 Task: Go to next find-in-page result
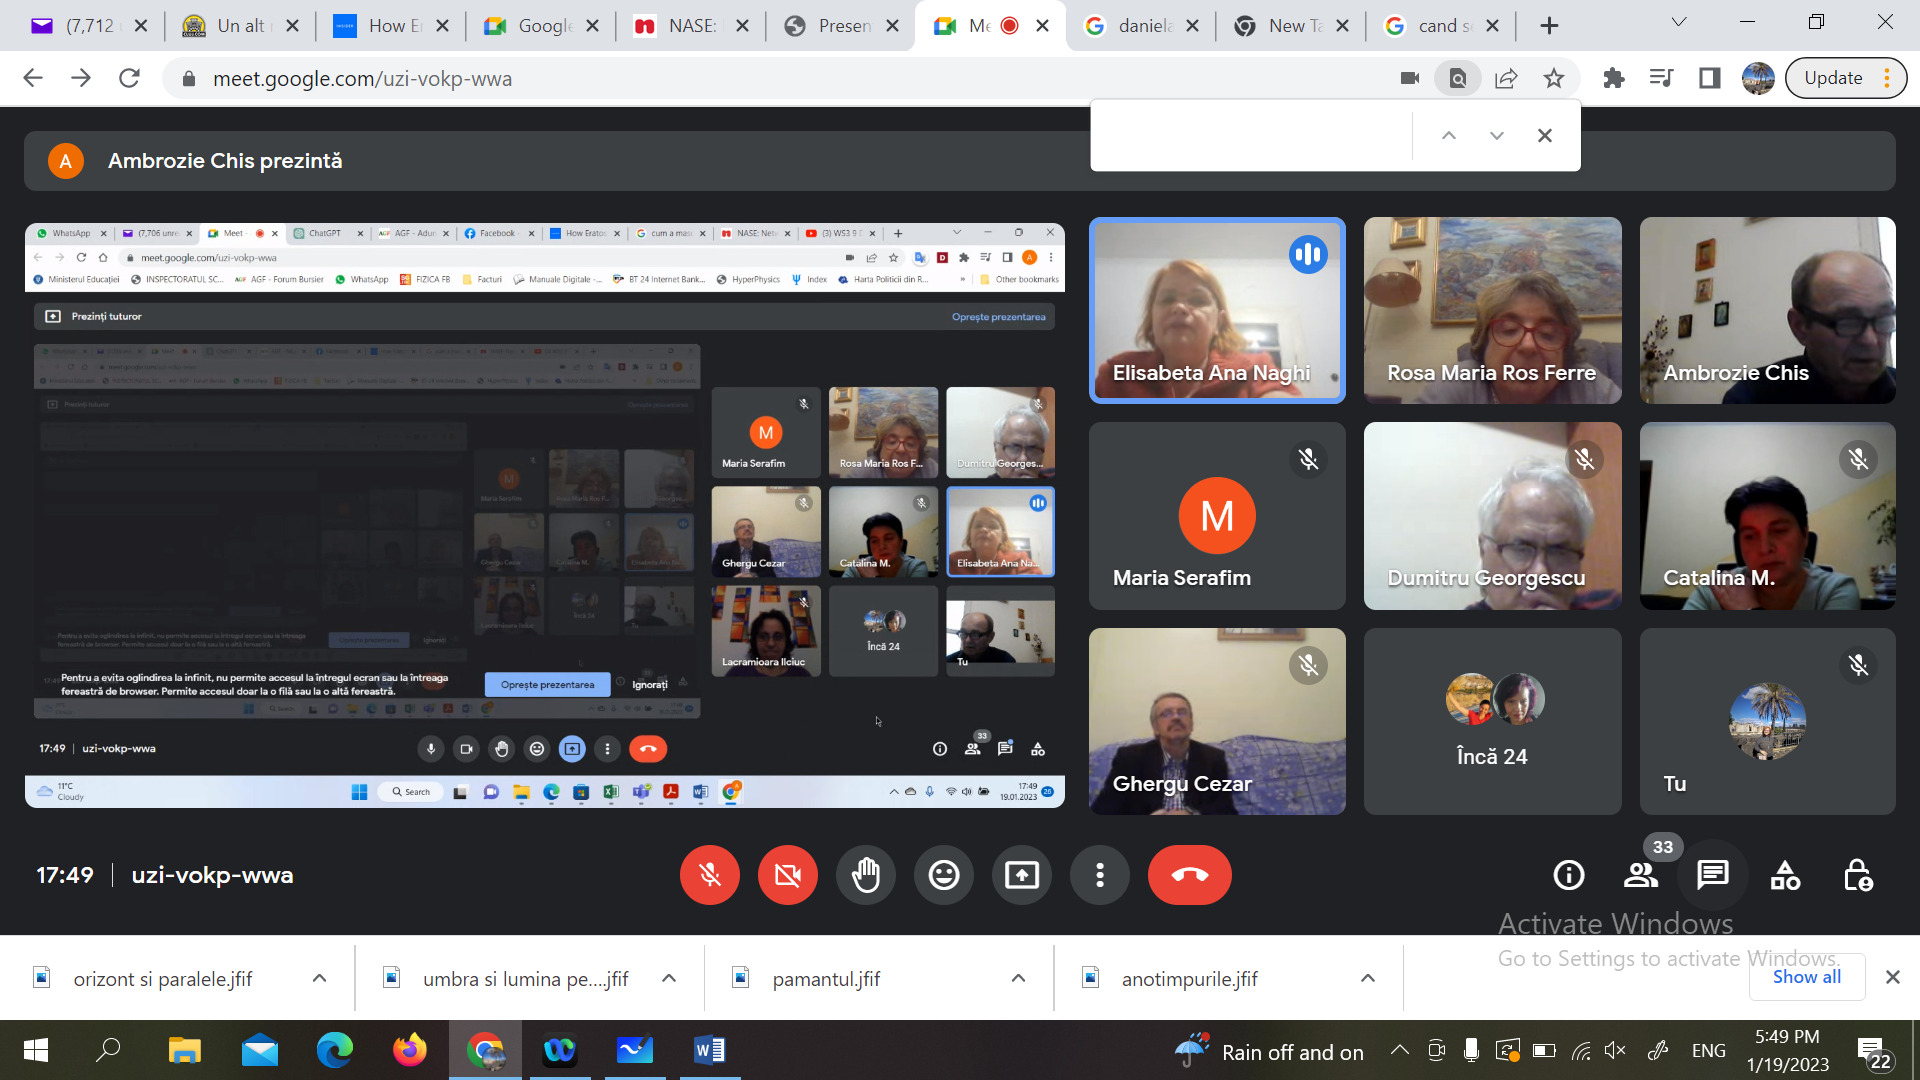(x=1496, y=136)
